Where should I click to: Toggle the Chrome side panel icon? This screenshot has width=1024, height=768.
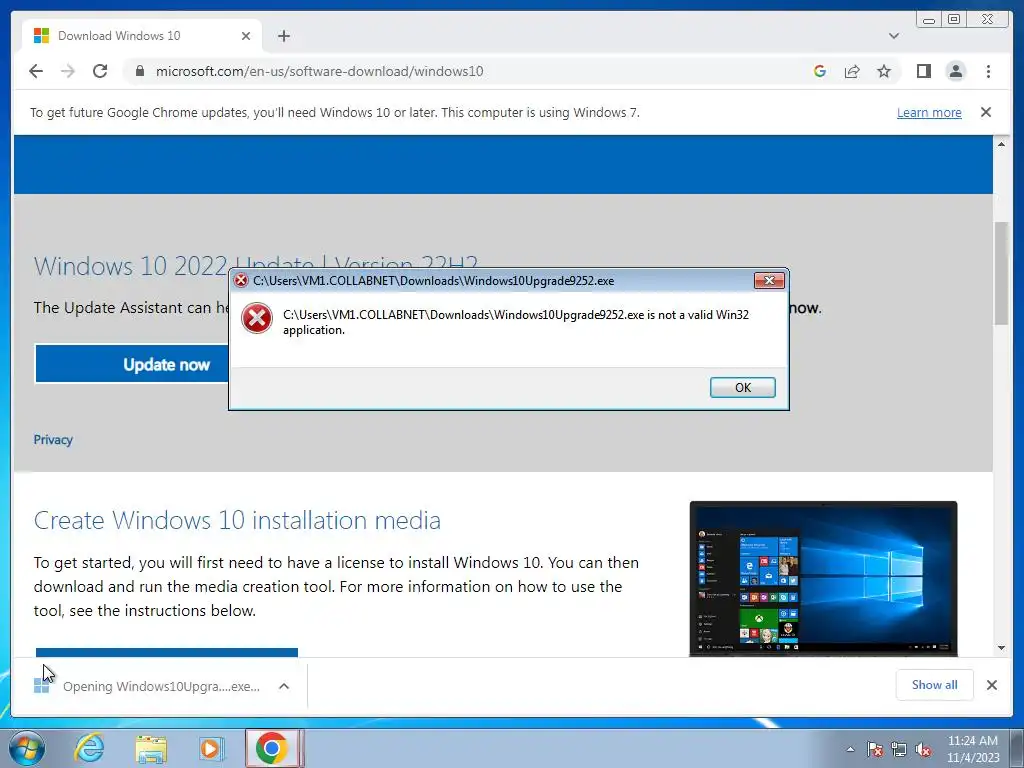[x=923, y=71]
